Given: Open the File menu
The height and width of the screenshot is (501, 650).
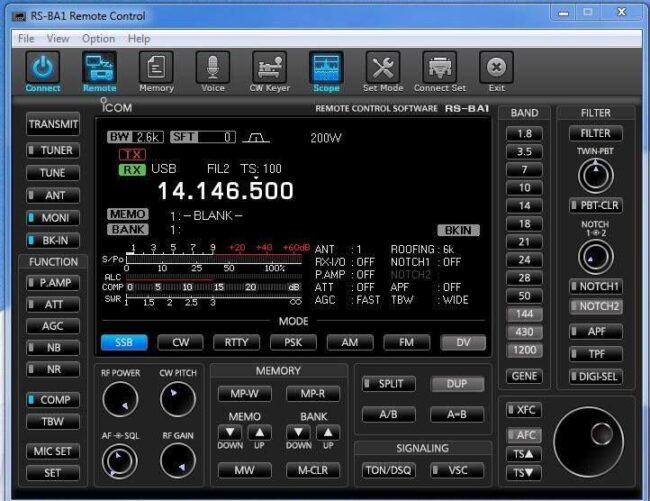Looking at the screenshot, I should [x=26, y=38].
